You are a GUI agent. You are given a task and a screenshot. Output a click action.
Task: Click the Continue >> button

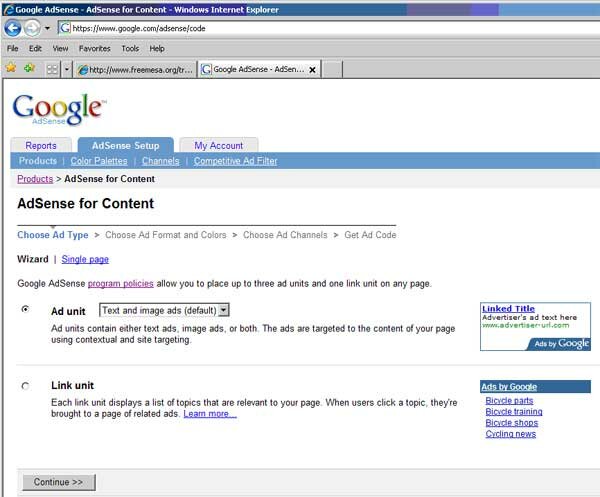pos(59,482)
